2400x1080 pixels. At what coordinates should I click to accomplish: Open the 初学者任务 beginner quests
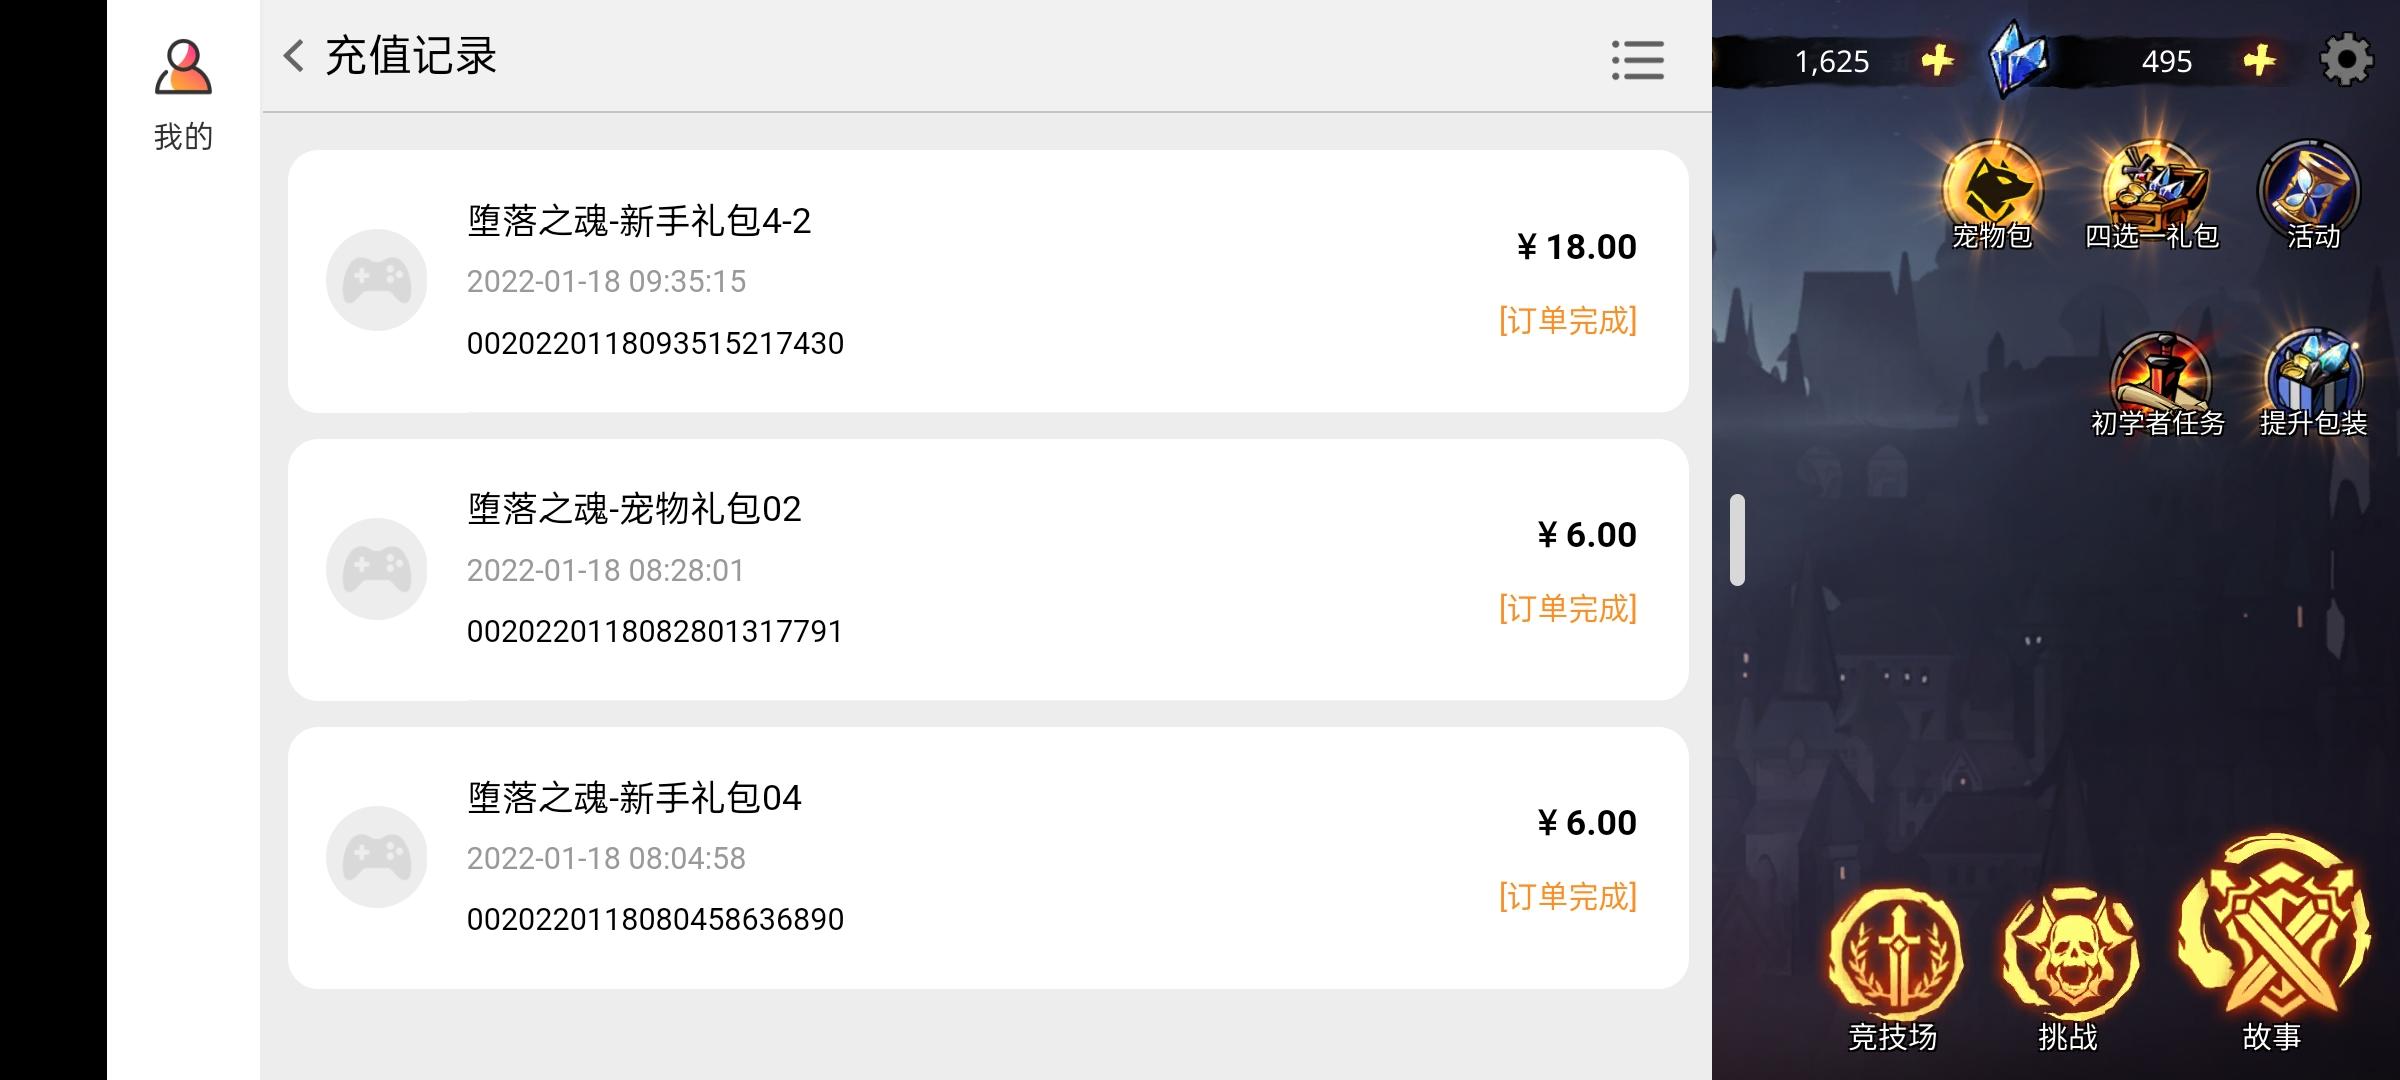click(x=2158, y=385)
